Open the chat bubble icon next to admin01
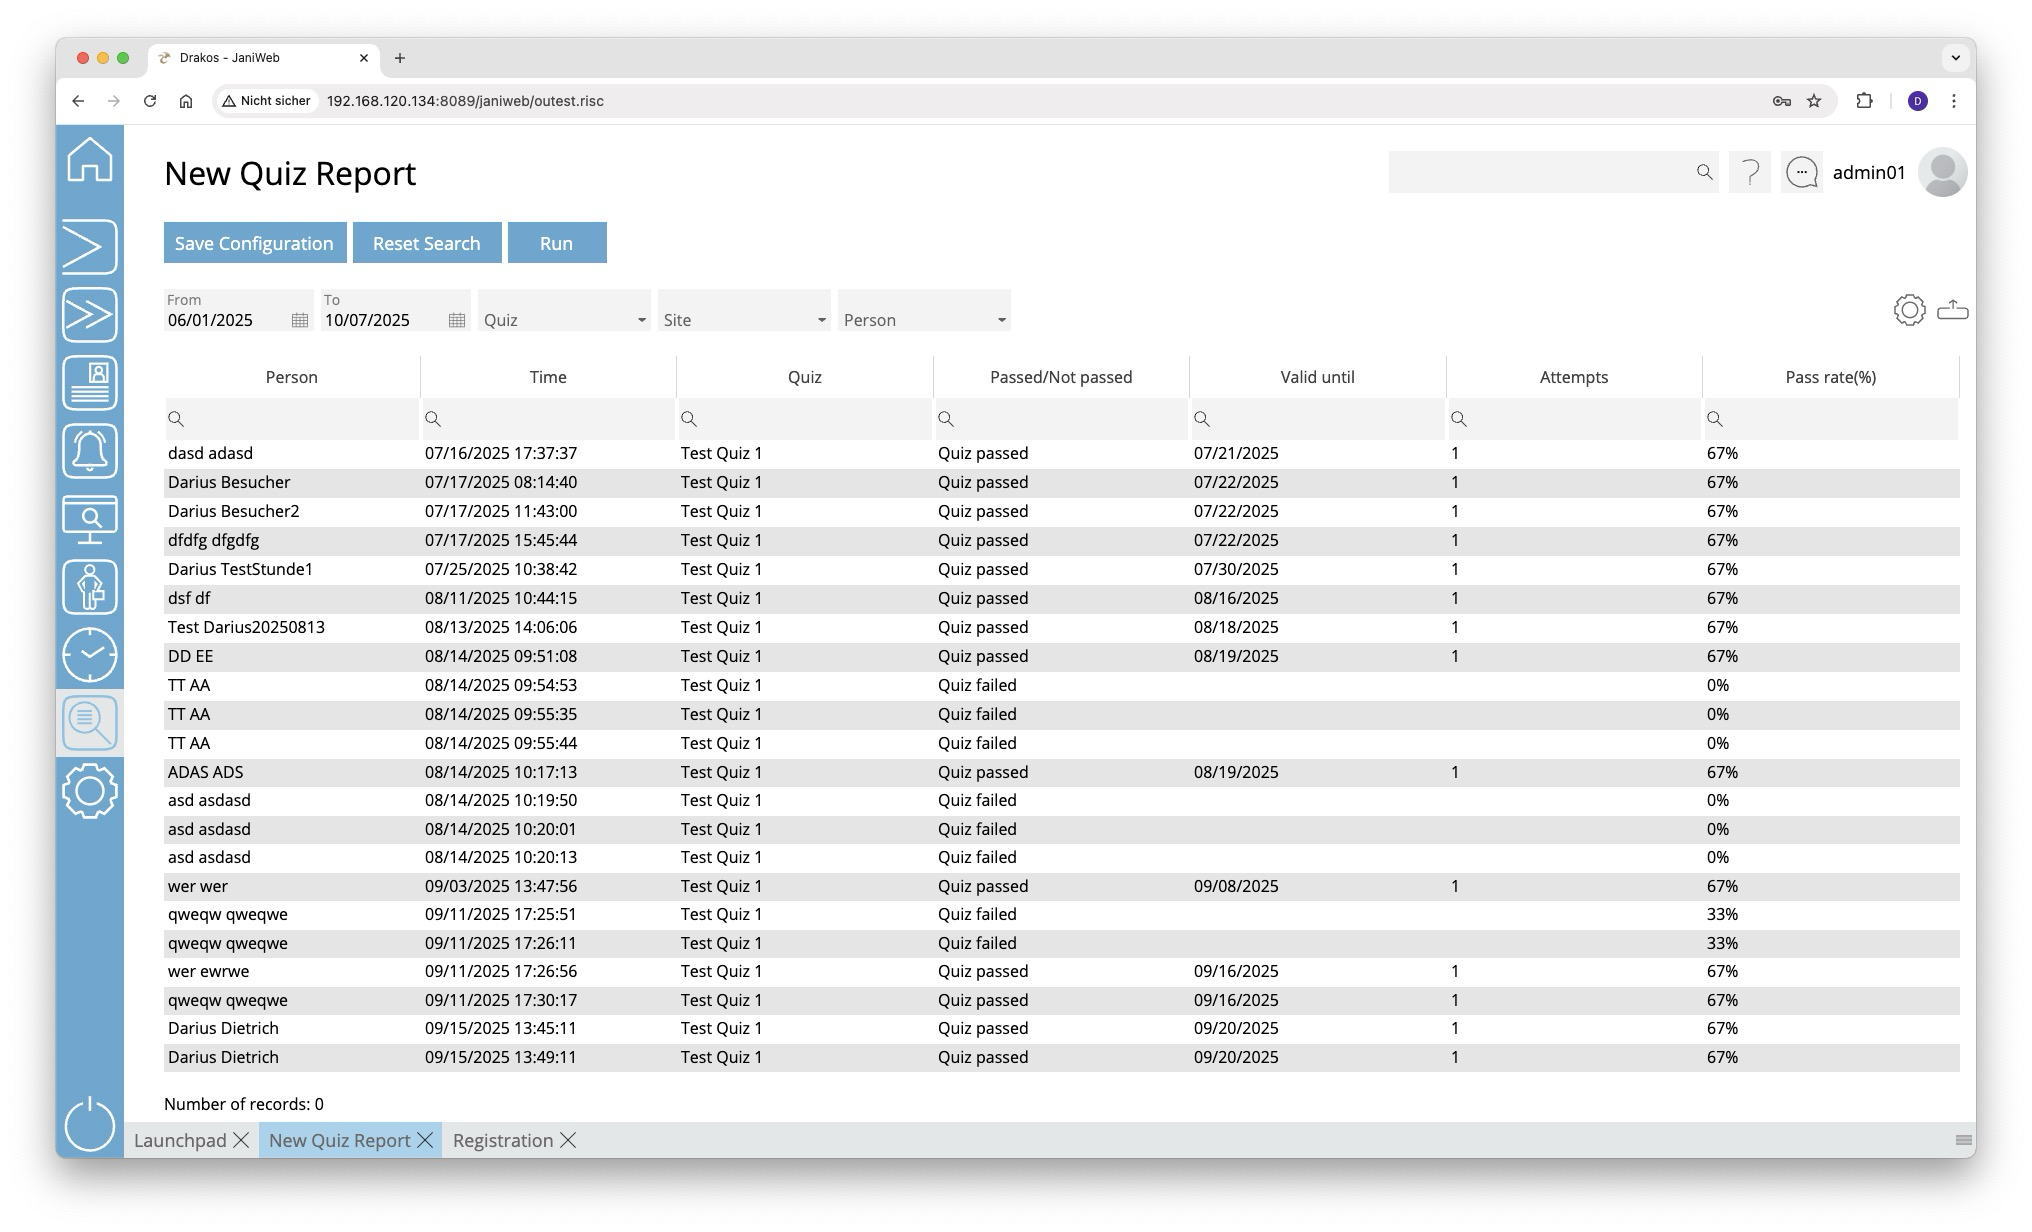The image size is (2032, 1232). (1801, 173)
